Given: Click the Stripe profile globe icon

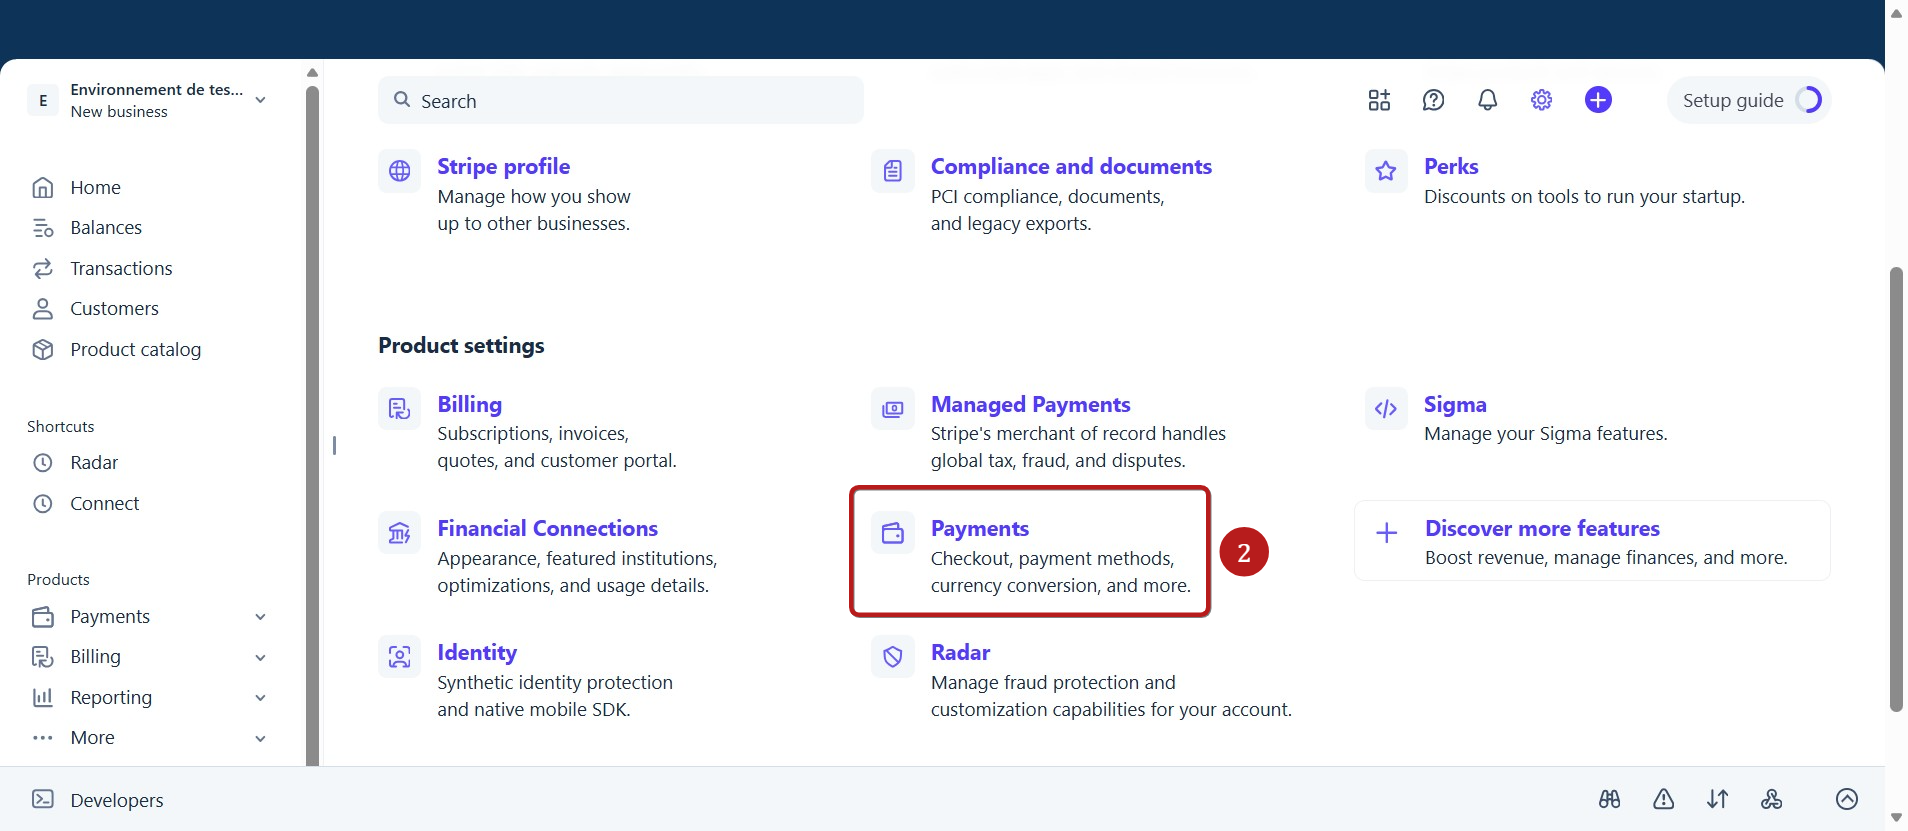Looking at the screenshot, I should click(399, 171).
